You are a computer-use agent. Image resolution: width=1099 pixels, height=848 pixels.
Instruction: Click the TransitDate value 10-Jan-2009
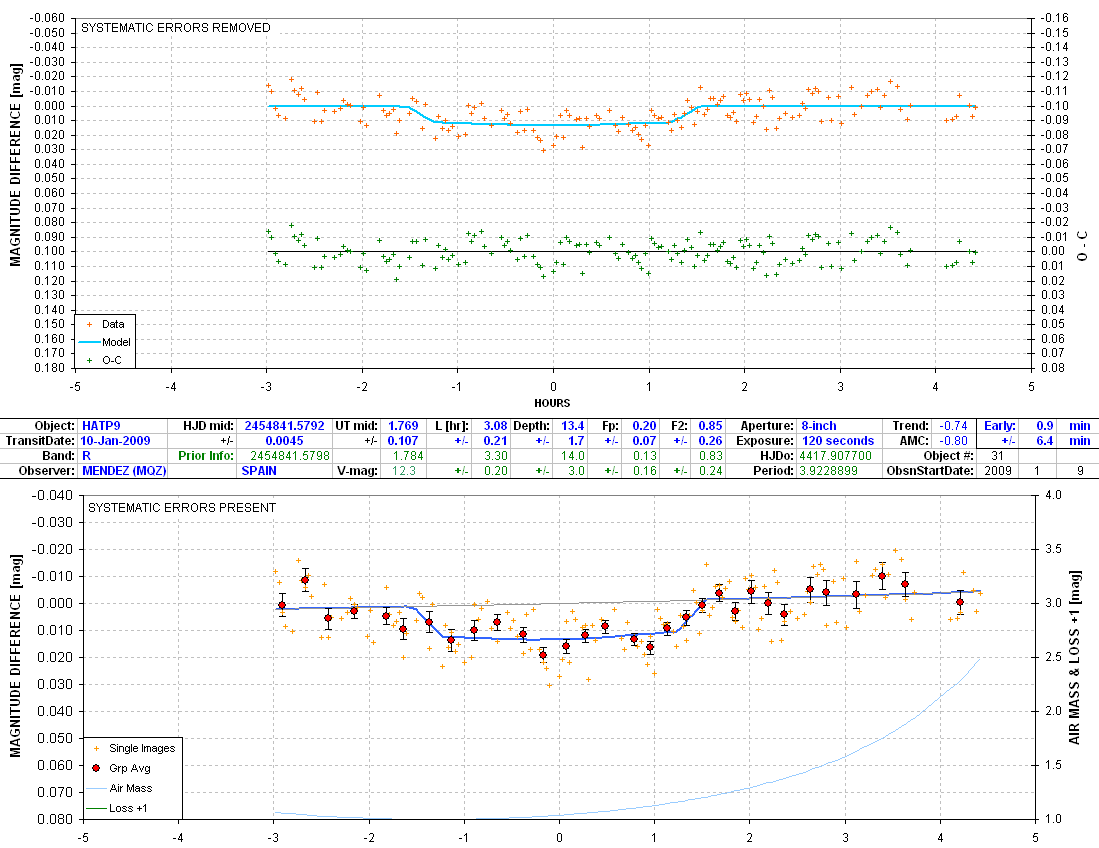click(x=115, y=441)
